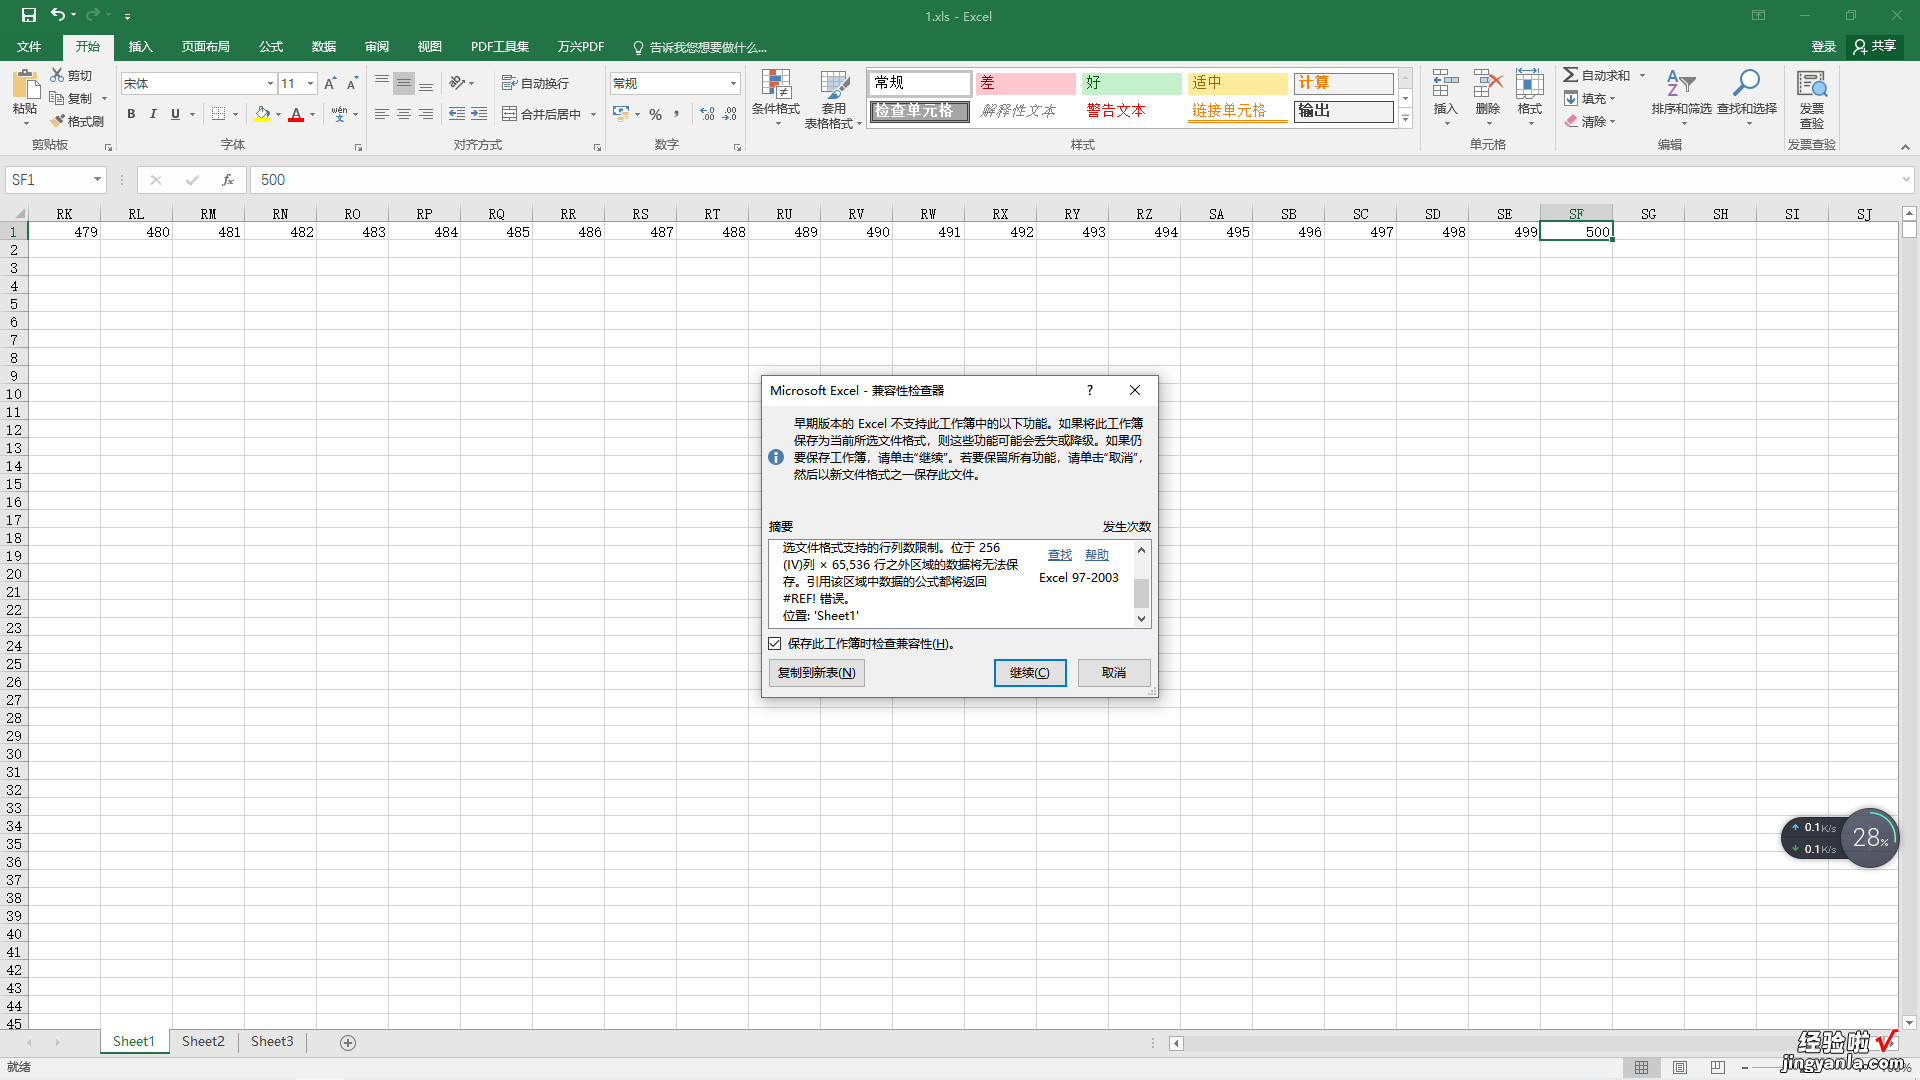The image size is (1920, 1080).
Task: Switch to the 数据 (Data) tab
Action: pos(324,47)
